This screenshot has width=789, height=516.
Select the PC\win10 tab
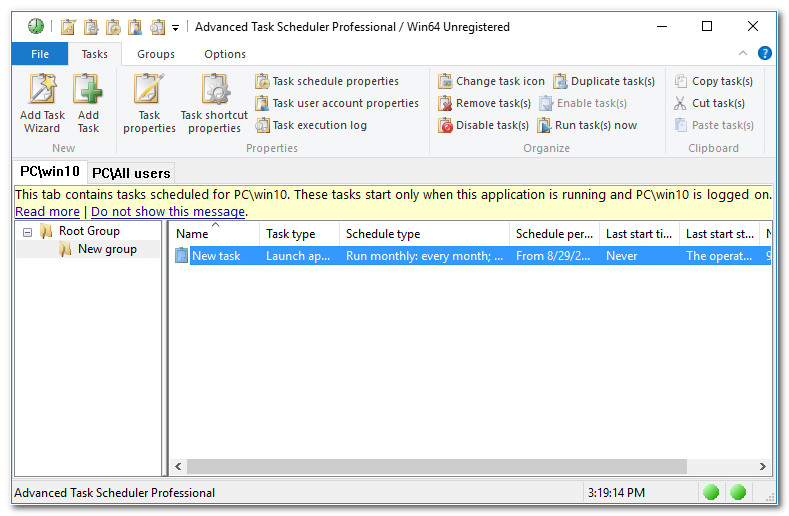(x=50, y=172)
